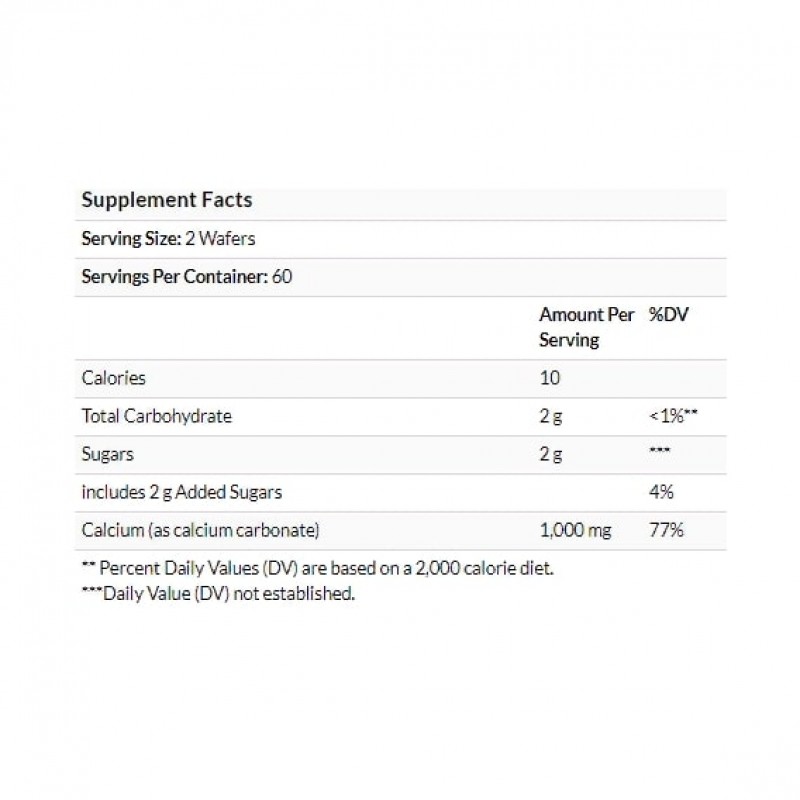
Task: Click the Amount Per Serving column header
Action: click(x=586, y=327)
